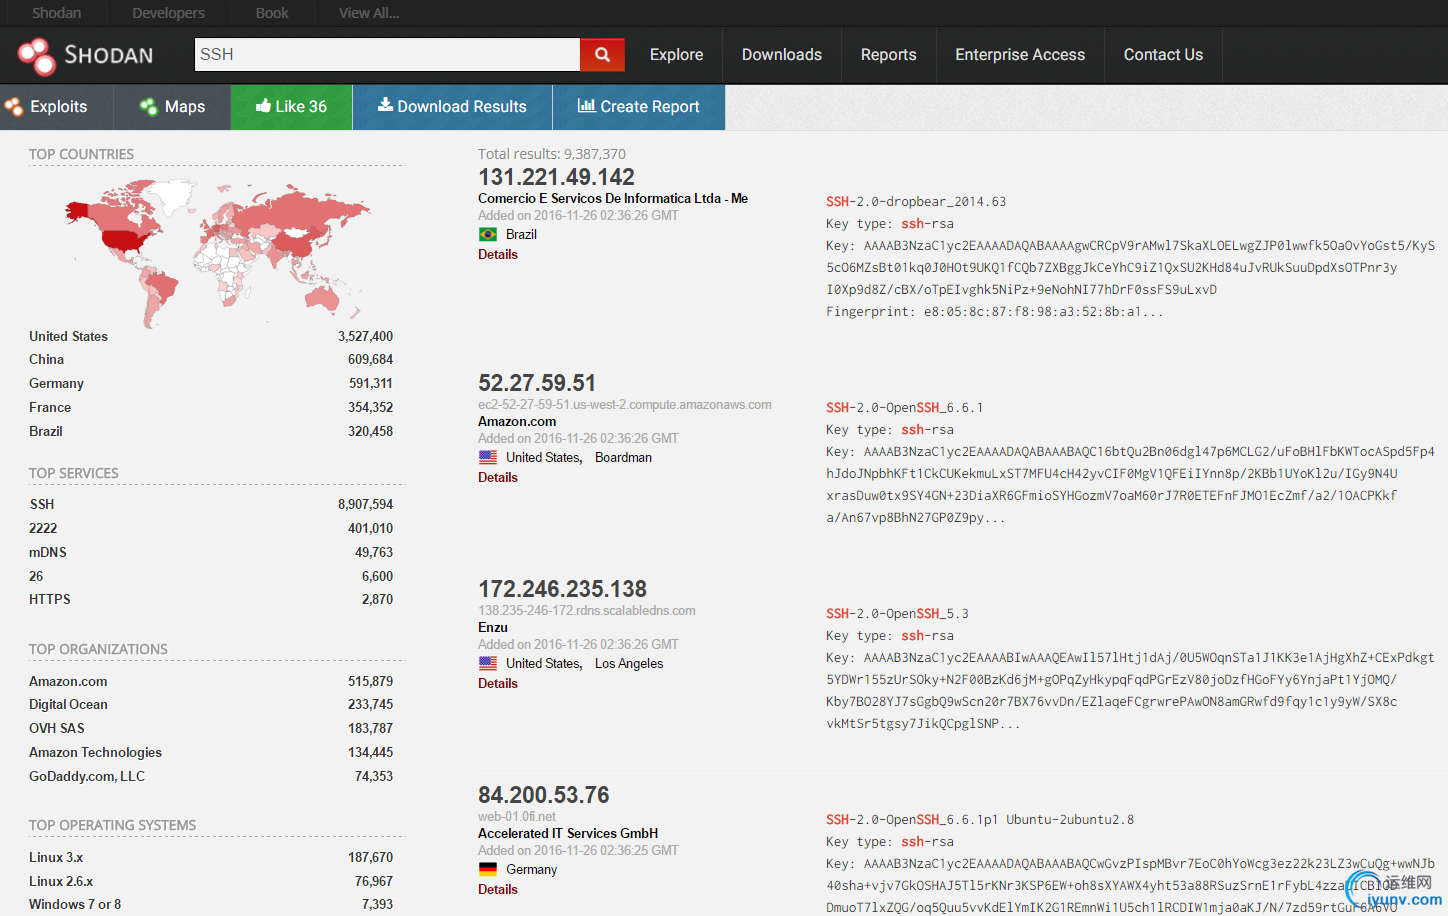Filter by Amazon.com in Top Organizations
Screen dimensions: 1448x916
[68, 681]
